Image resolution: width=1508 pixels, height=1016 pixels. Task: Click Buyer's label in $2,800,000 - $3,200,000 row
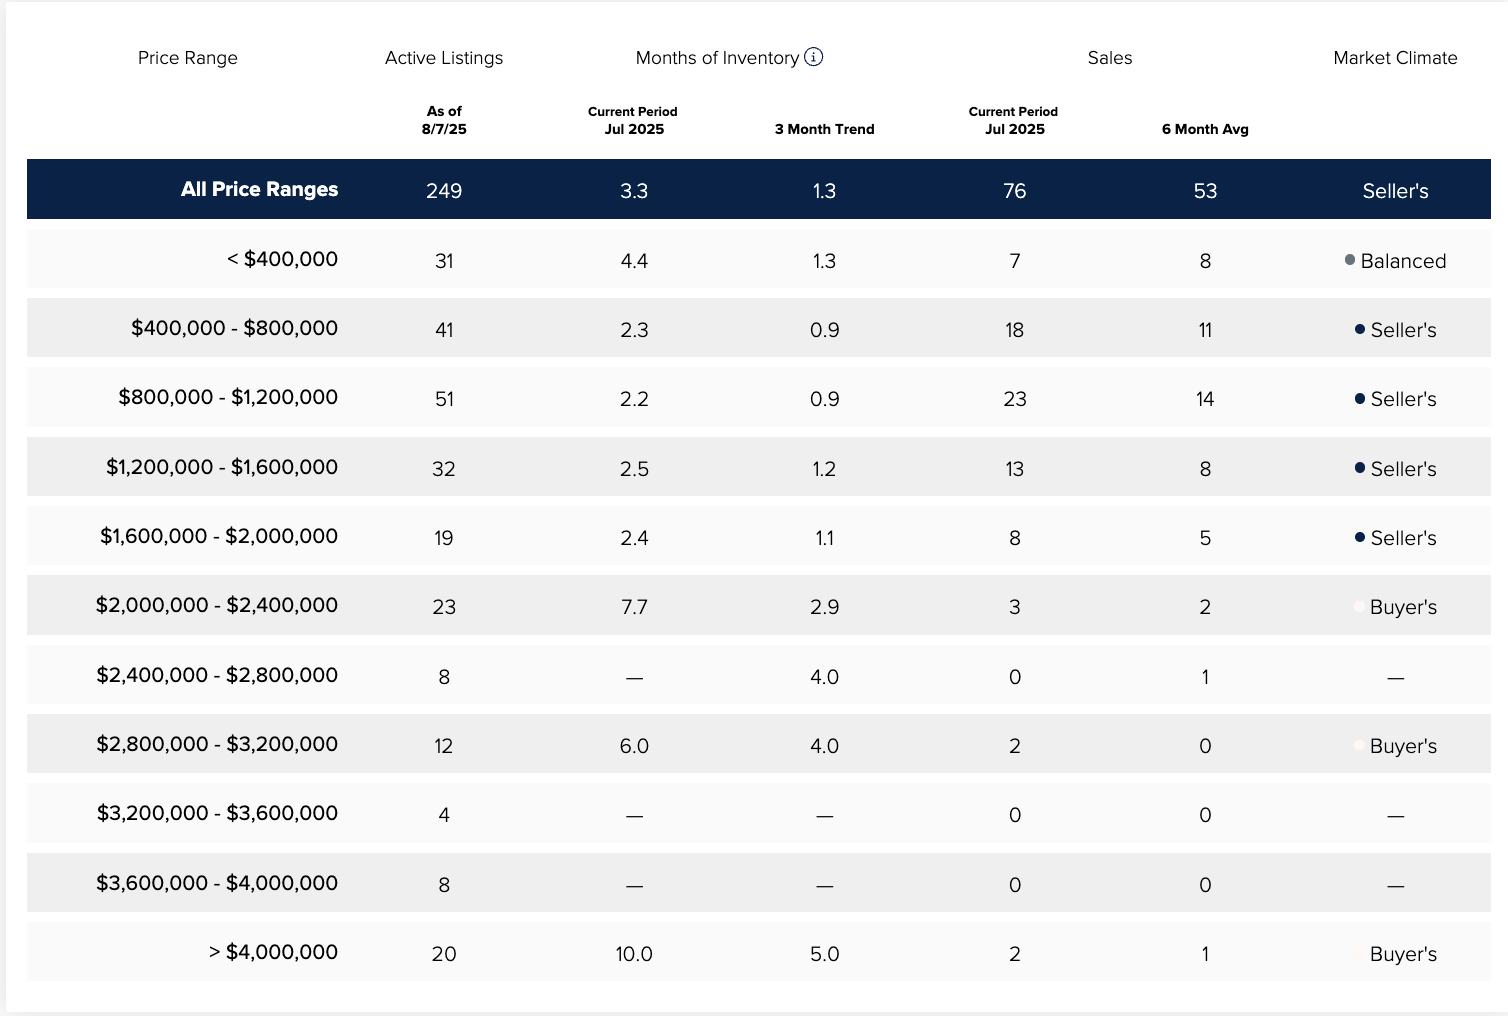(x=1403, y=746)
